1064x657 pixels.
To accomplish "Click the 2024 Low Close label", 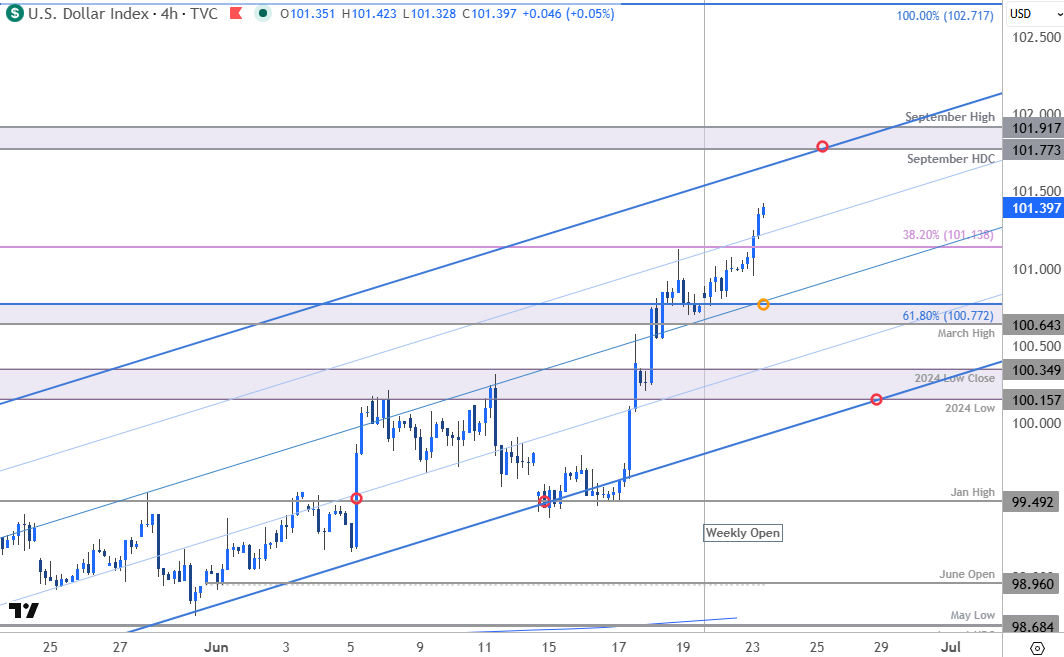I will point(955,378).
